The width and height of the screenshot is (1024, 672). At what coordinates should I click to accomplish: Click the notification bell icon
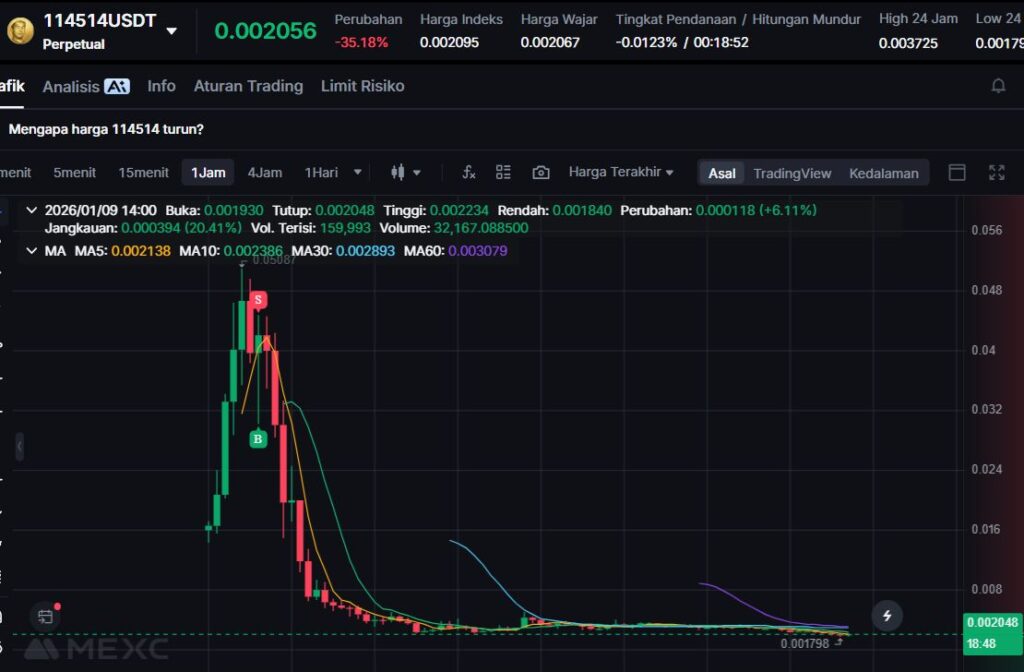pos(998,86)
